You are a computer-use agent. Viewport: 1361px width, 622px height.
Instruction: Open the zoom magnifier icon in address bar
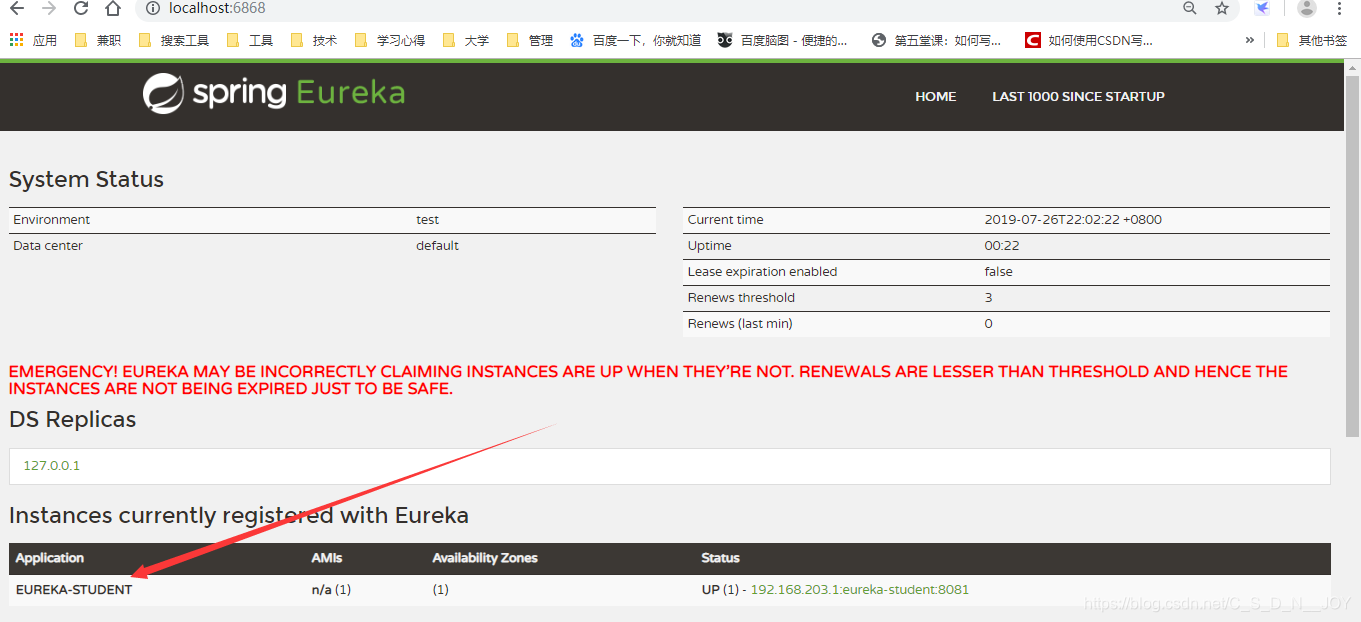point(1190,8)
